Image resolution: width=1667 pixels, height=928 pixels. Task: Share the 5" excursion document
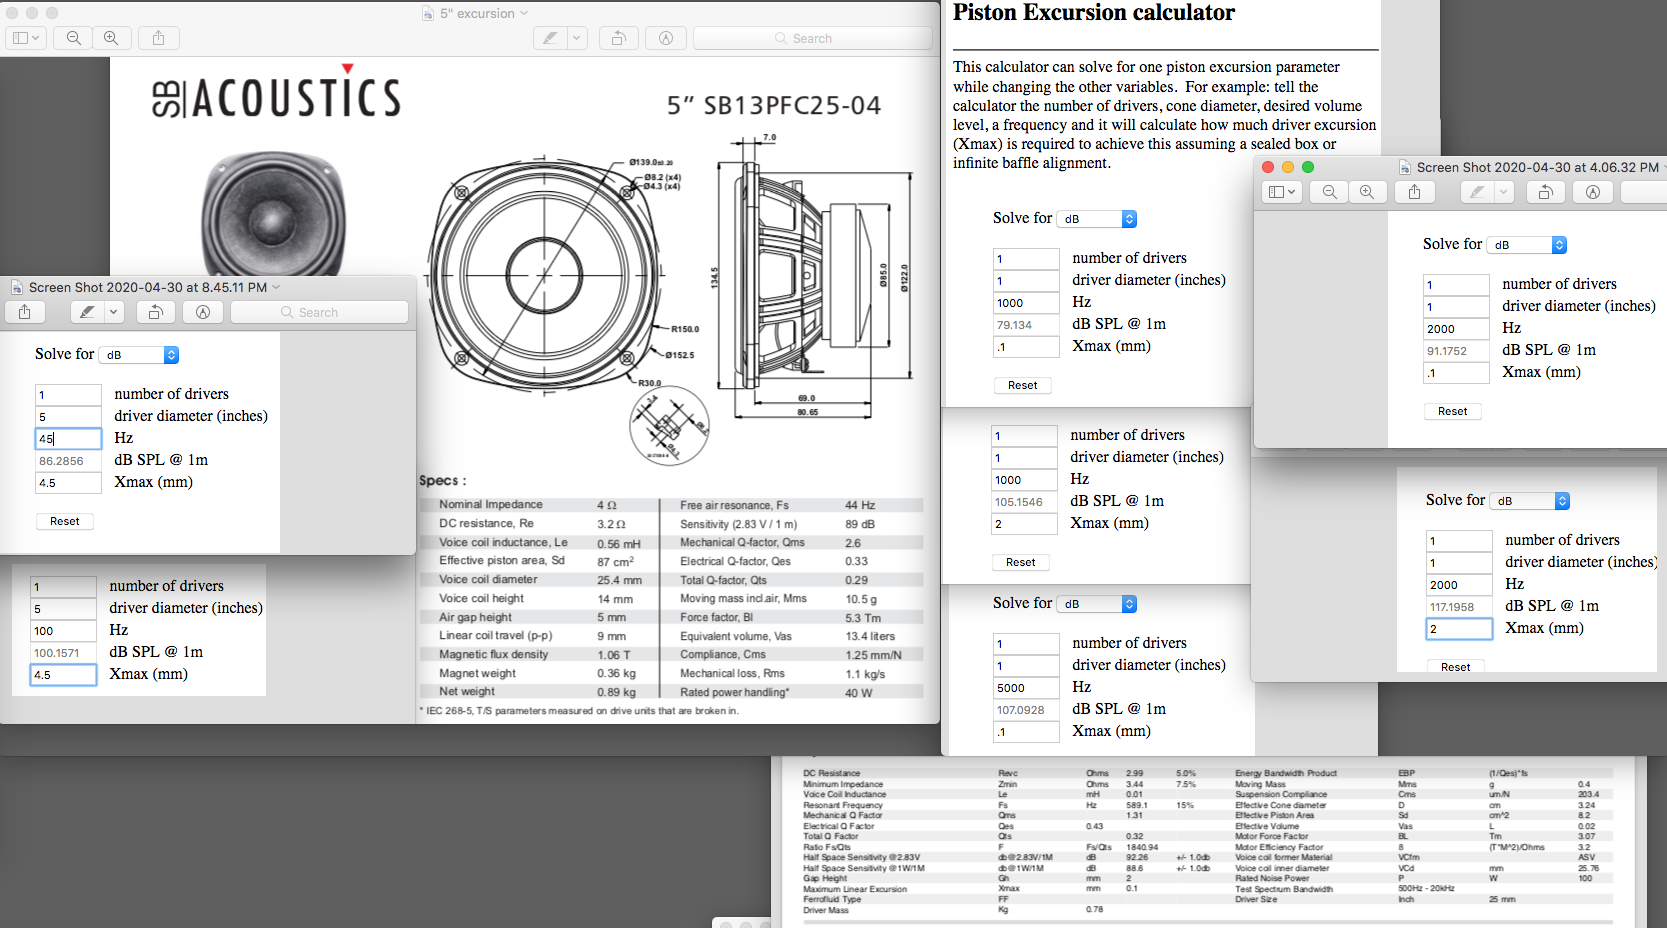point(158,38)
